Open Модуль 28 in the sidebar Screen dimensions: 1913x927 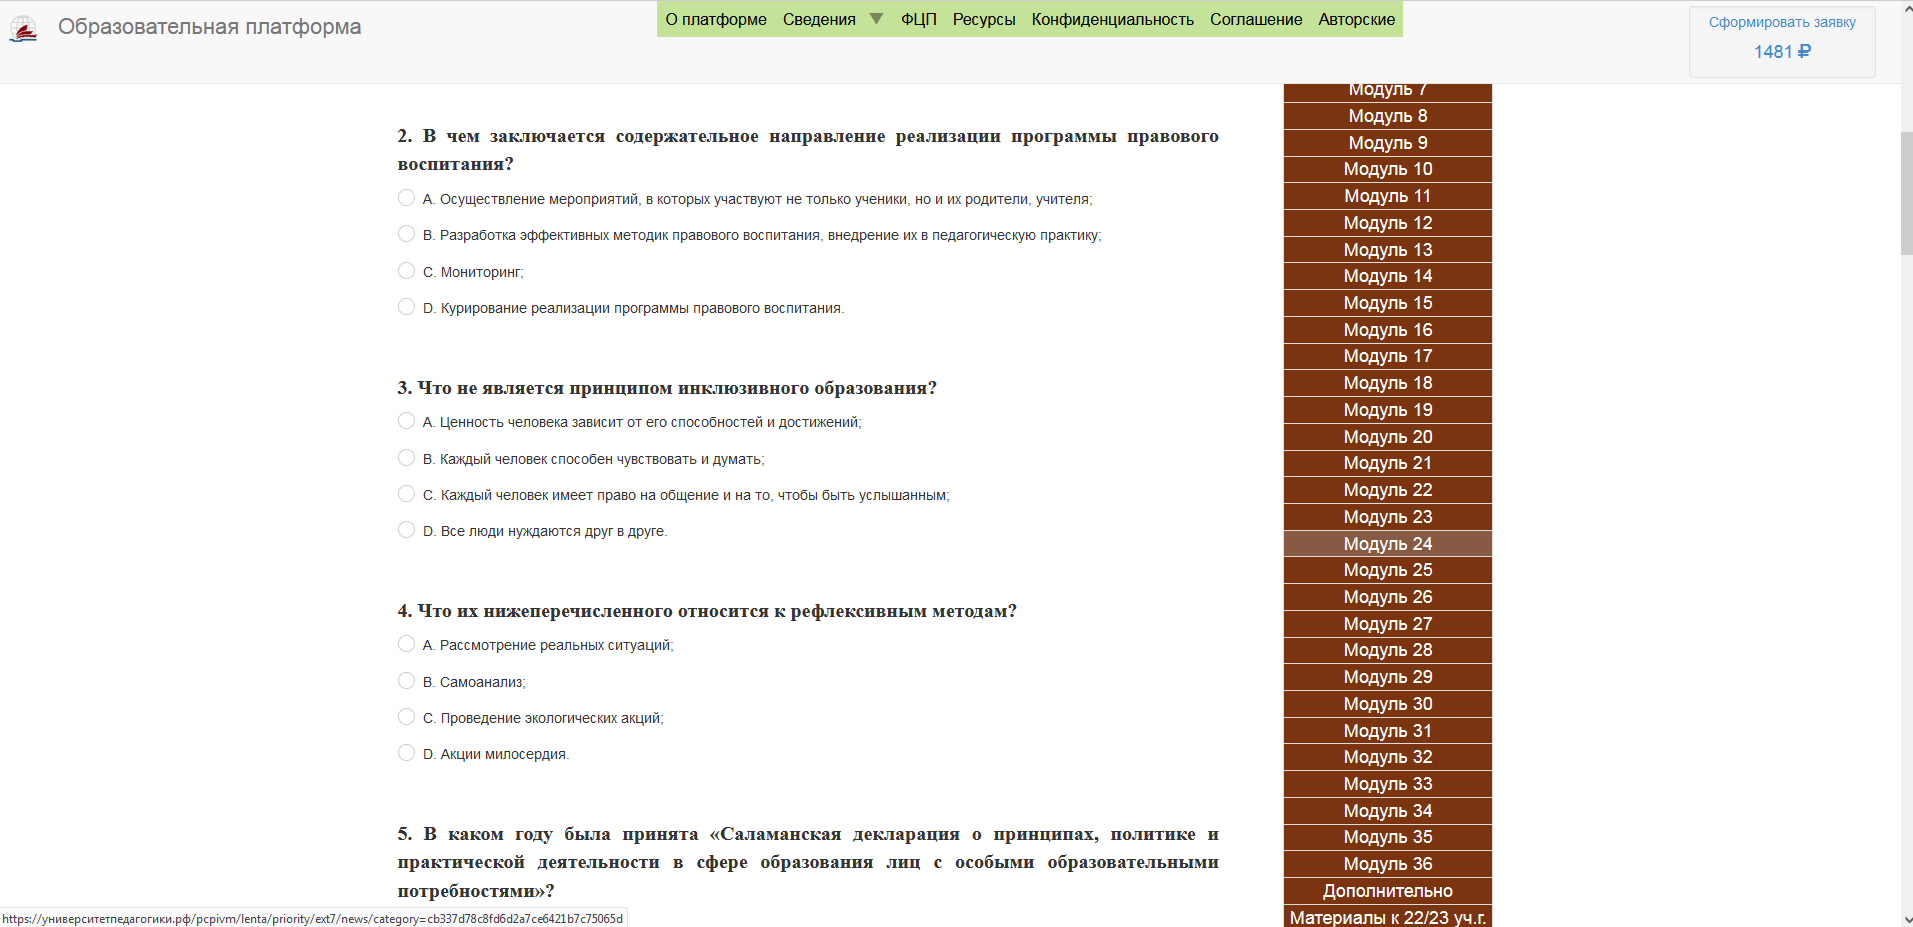point(1387,650)
